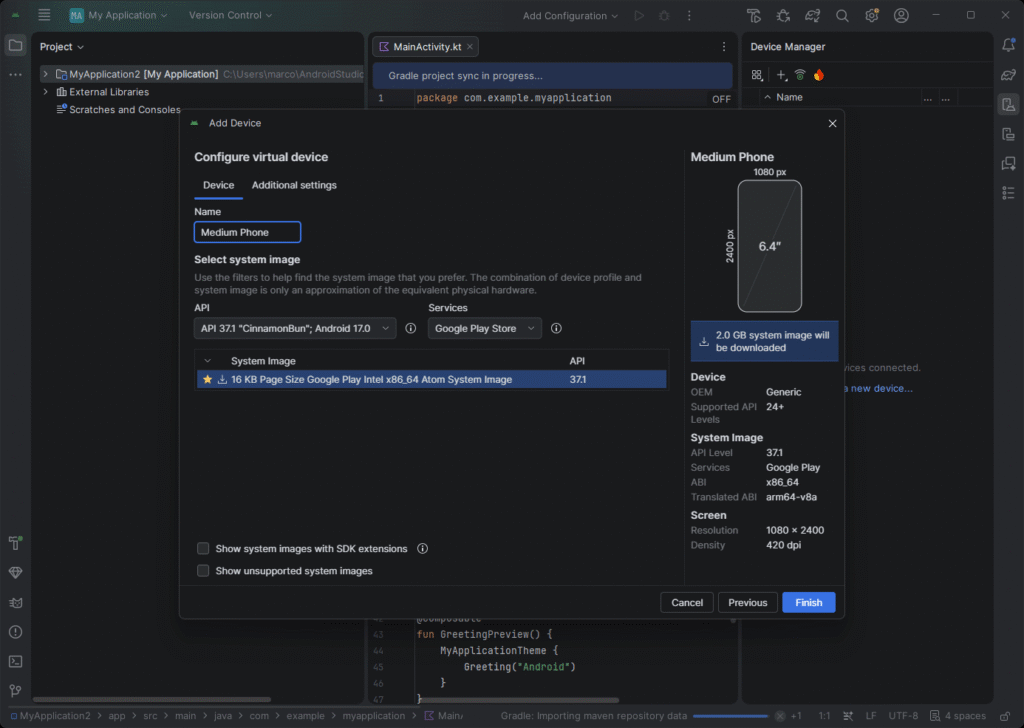Open Search Everywhere magnifier icon

coord(842,16)
